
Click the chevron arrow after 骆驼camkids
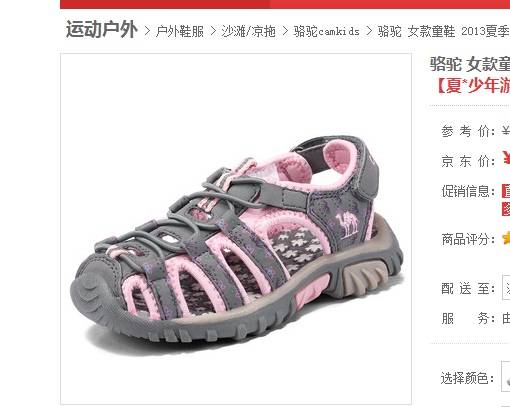[369, 31]
